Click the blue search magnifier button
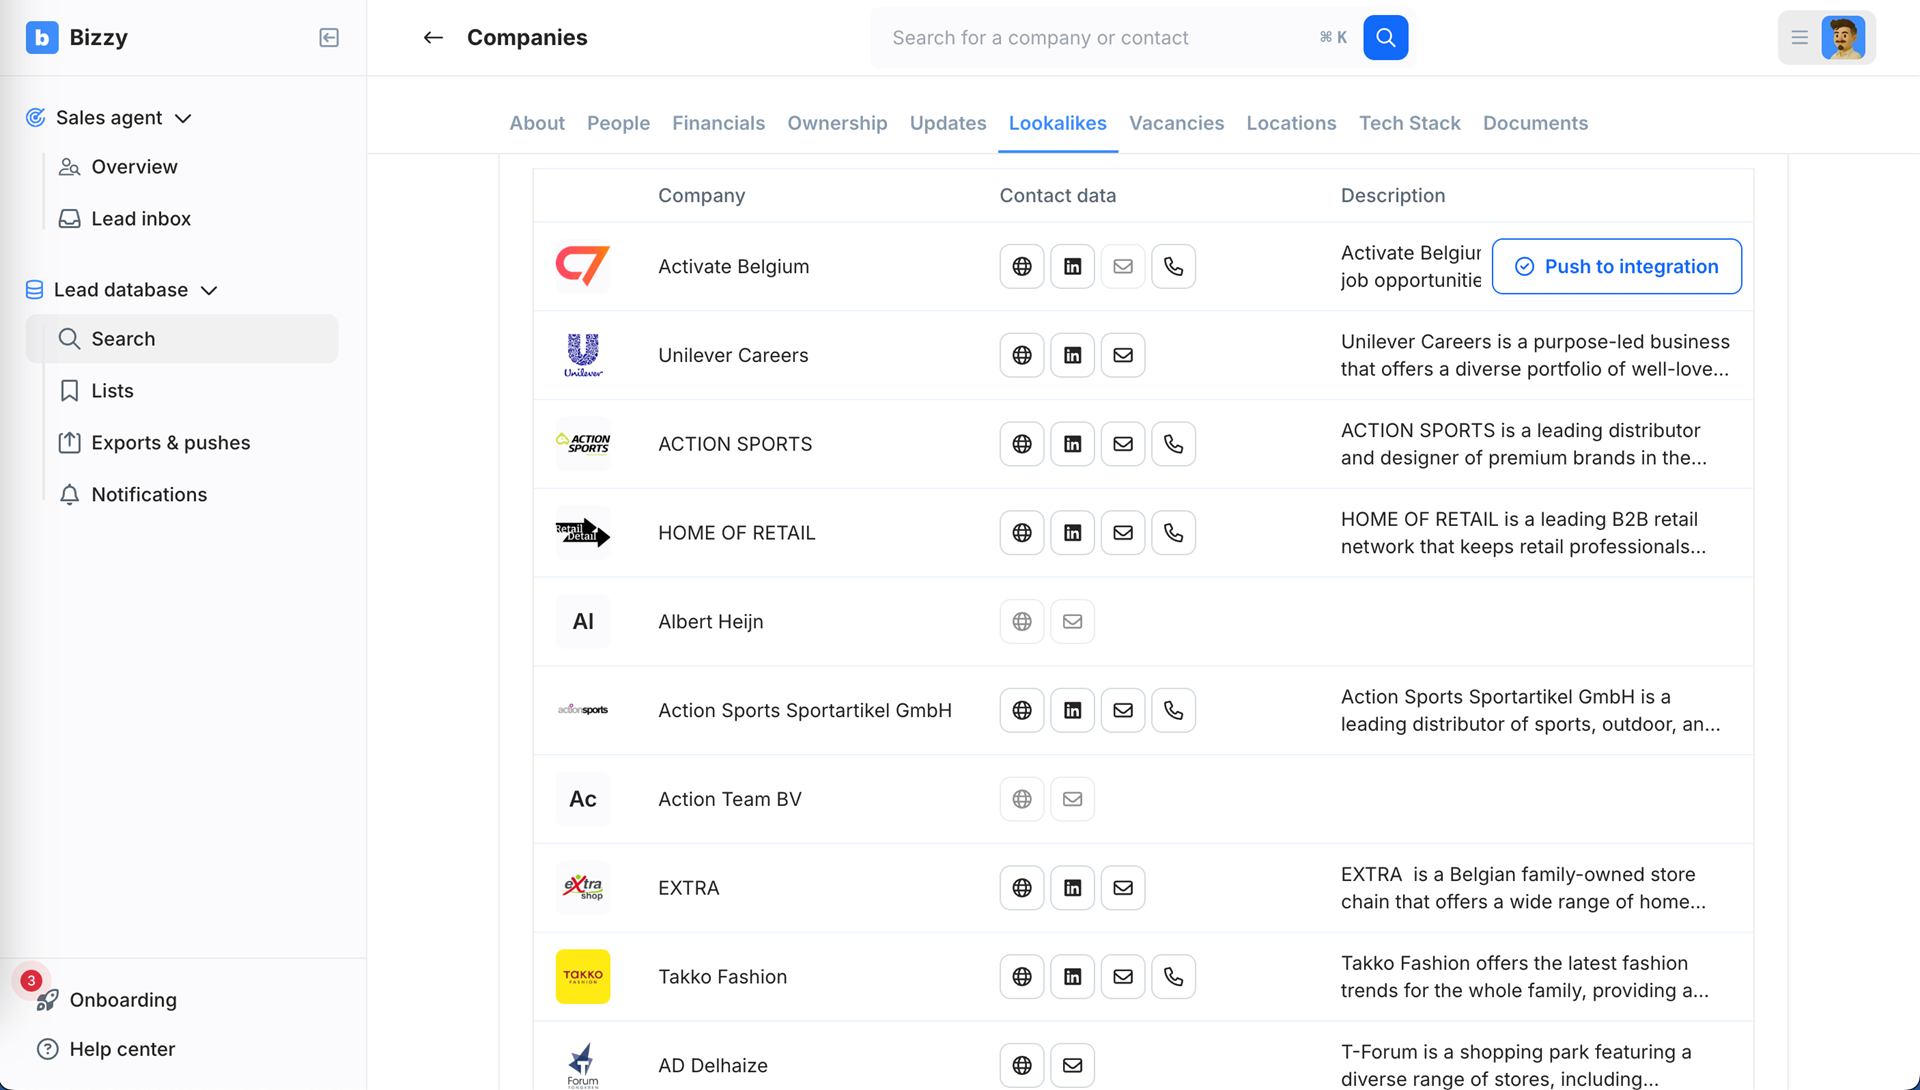 (x=1385, y=38)
